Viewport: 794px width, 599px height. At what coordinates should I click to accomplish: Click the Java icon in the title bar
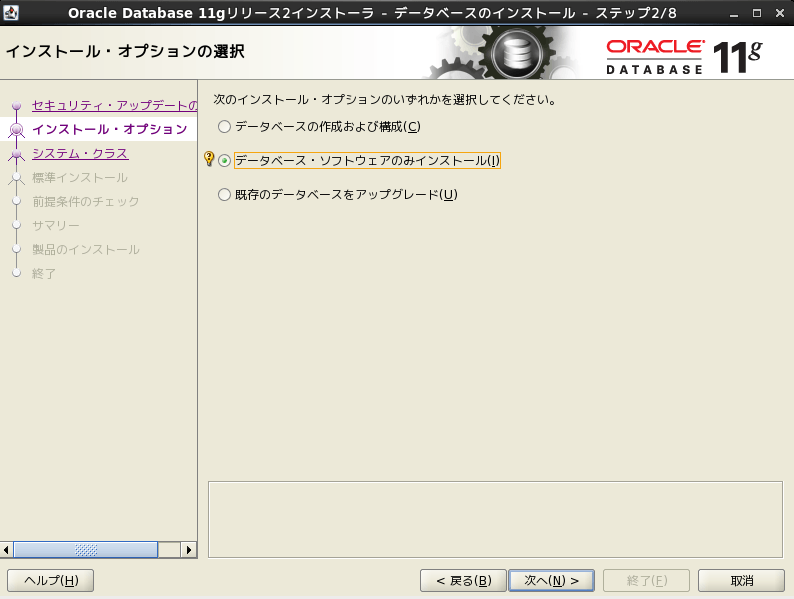(12, 13)
